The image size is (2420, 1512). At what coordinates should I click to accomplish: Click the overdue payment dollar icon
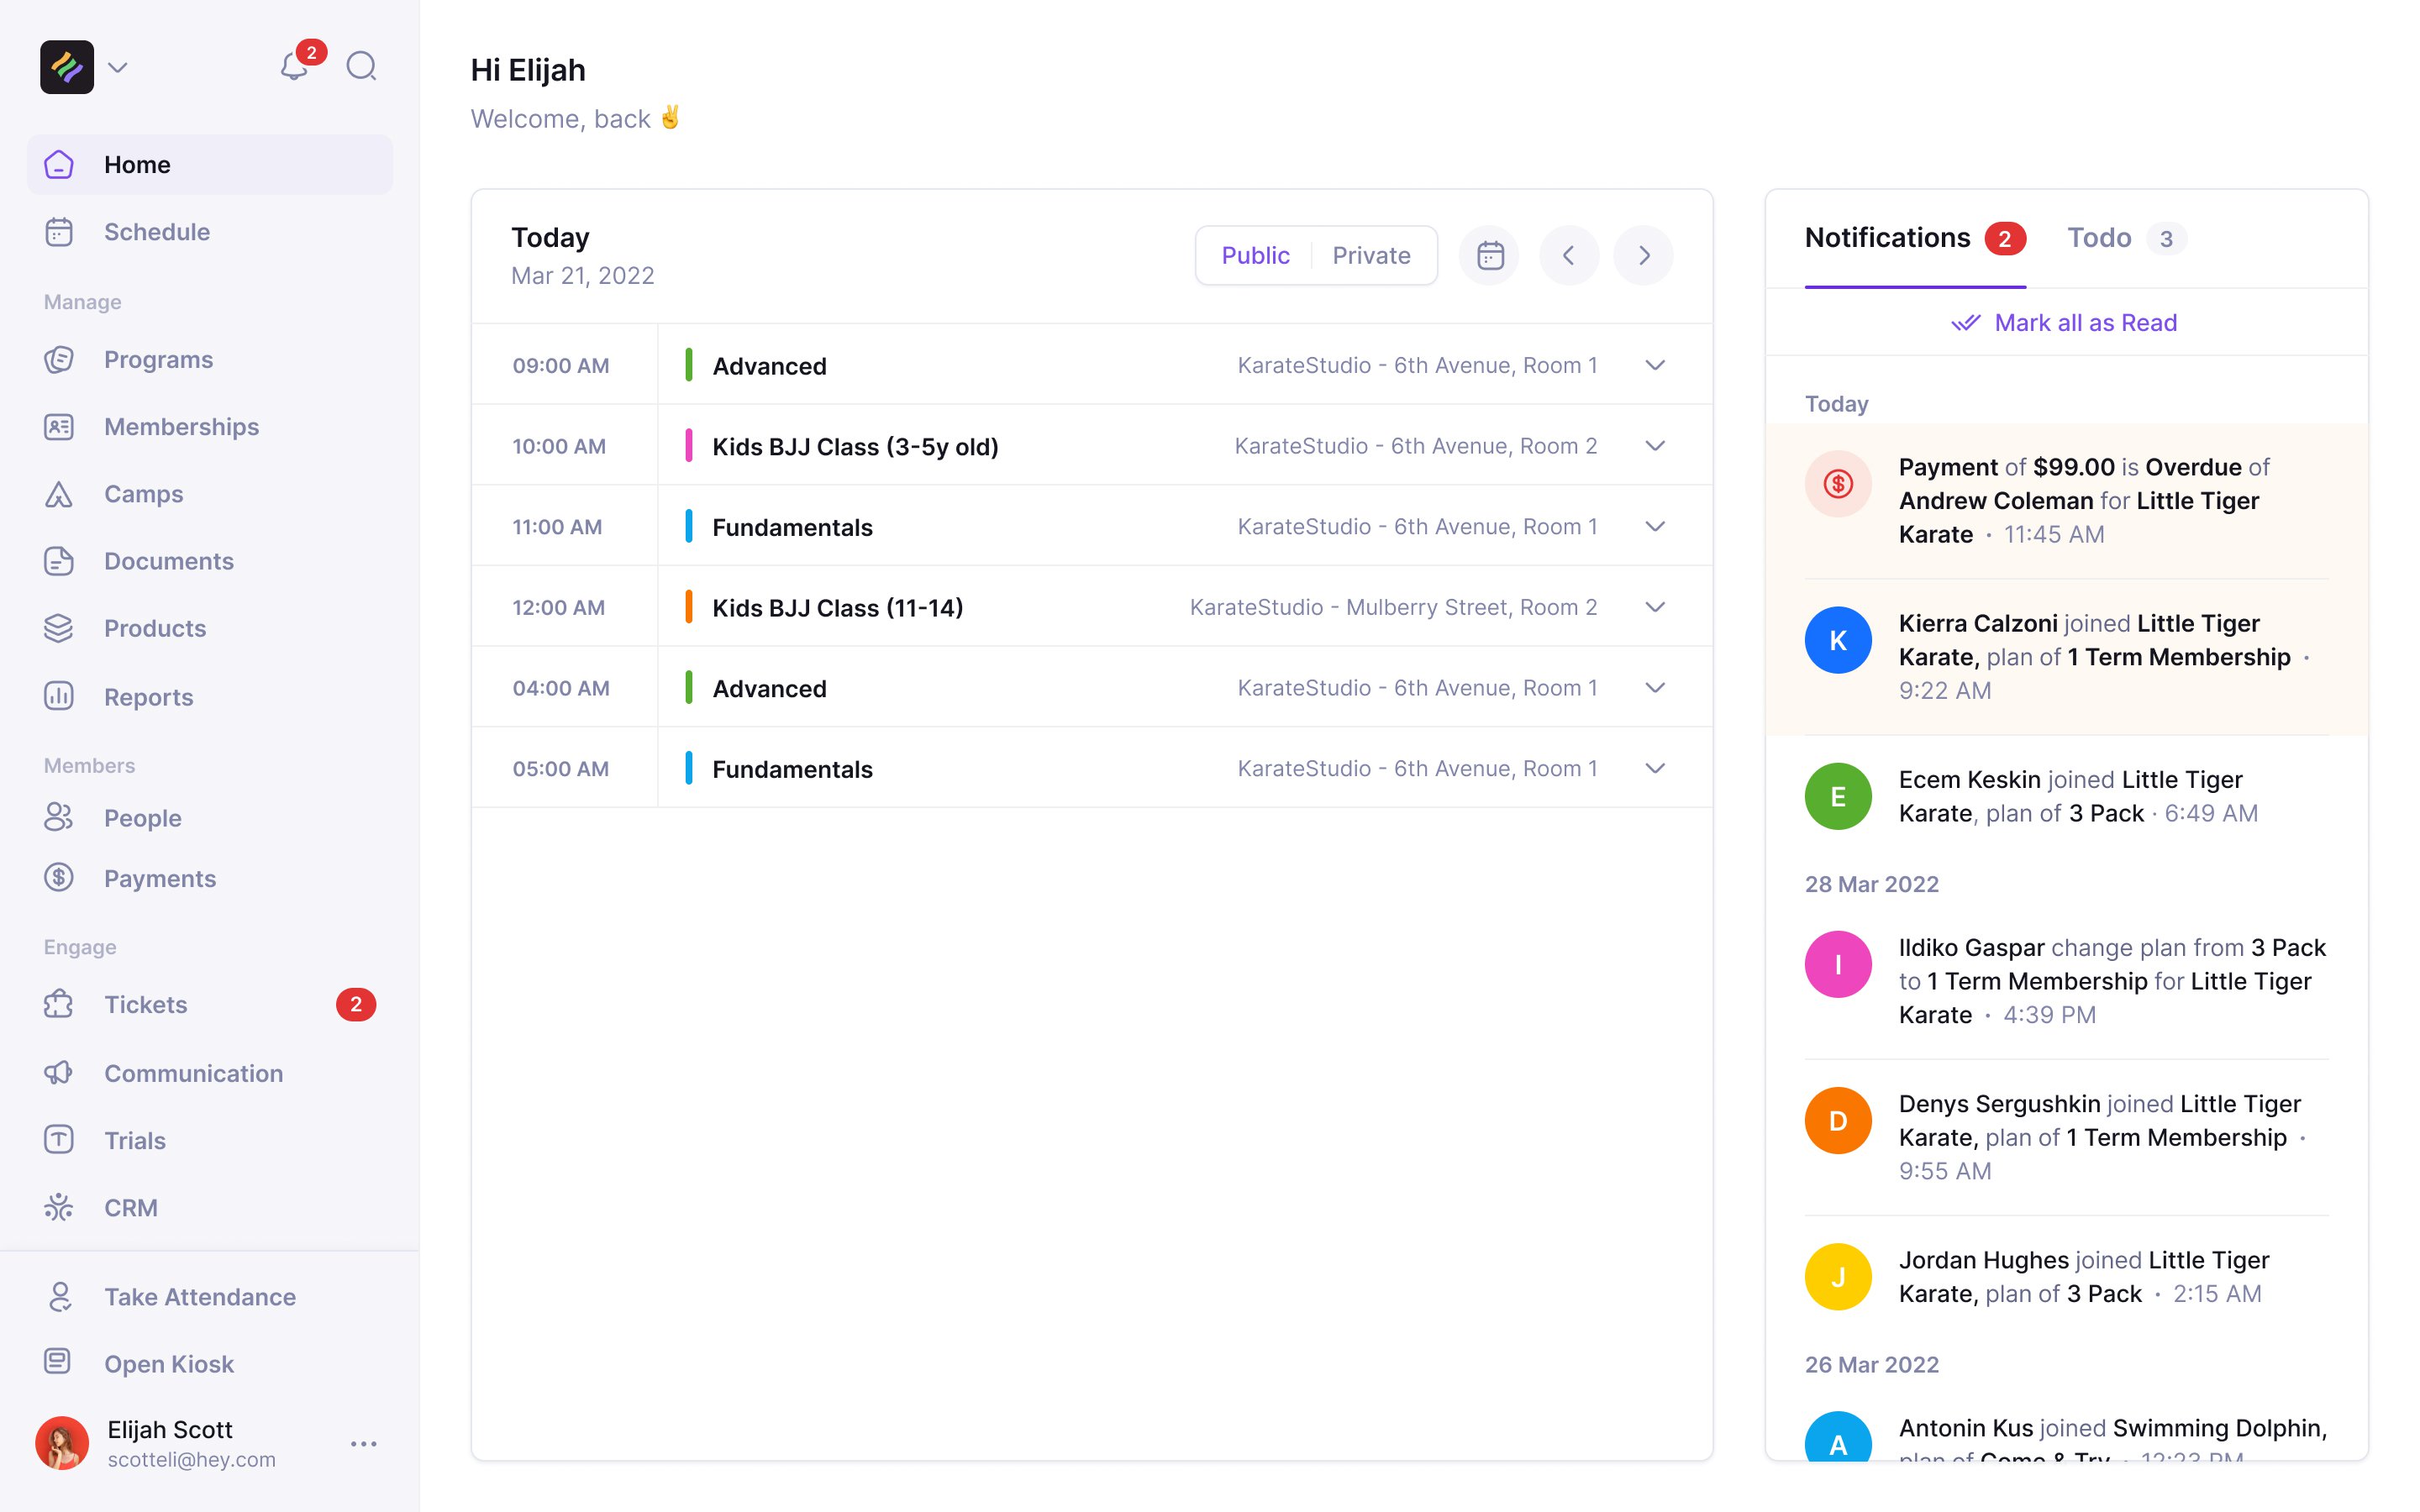1838,484
